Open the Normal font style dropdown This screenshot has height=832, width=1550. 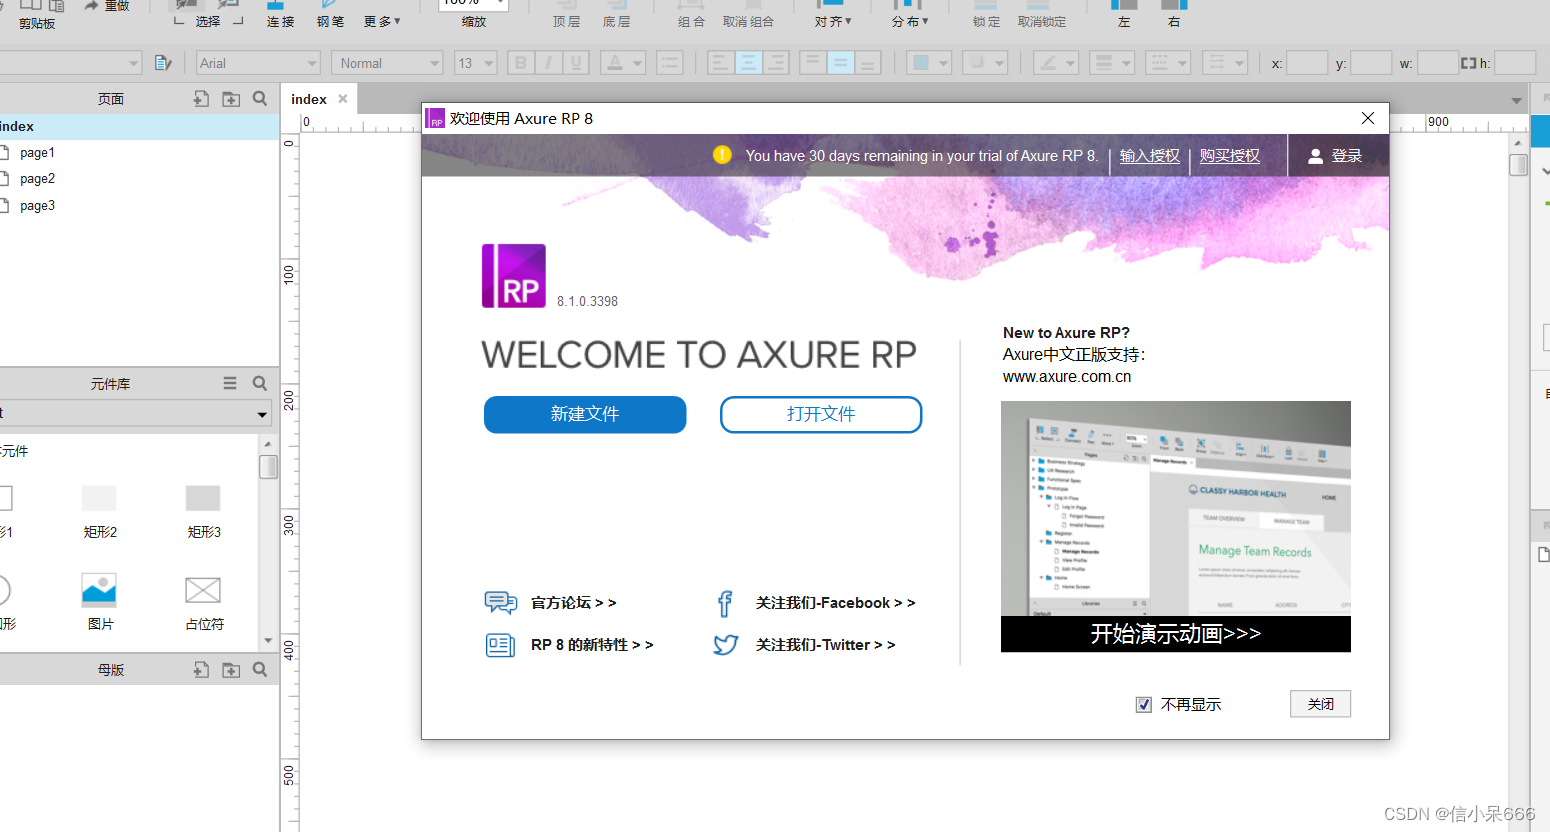[x=387, y=63]
